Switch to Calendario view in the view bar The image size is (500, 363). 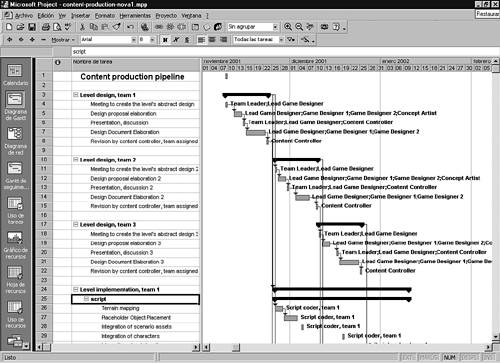tap(15, 75)
